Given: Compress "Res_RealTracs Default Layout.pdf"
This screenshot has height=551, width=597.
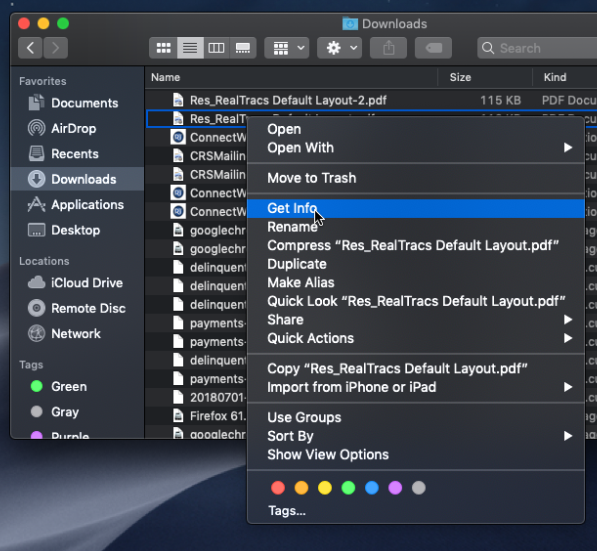Looking at the screenshot, I should point(416,246).
